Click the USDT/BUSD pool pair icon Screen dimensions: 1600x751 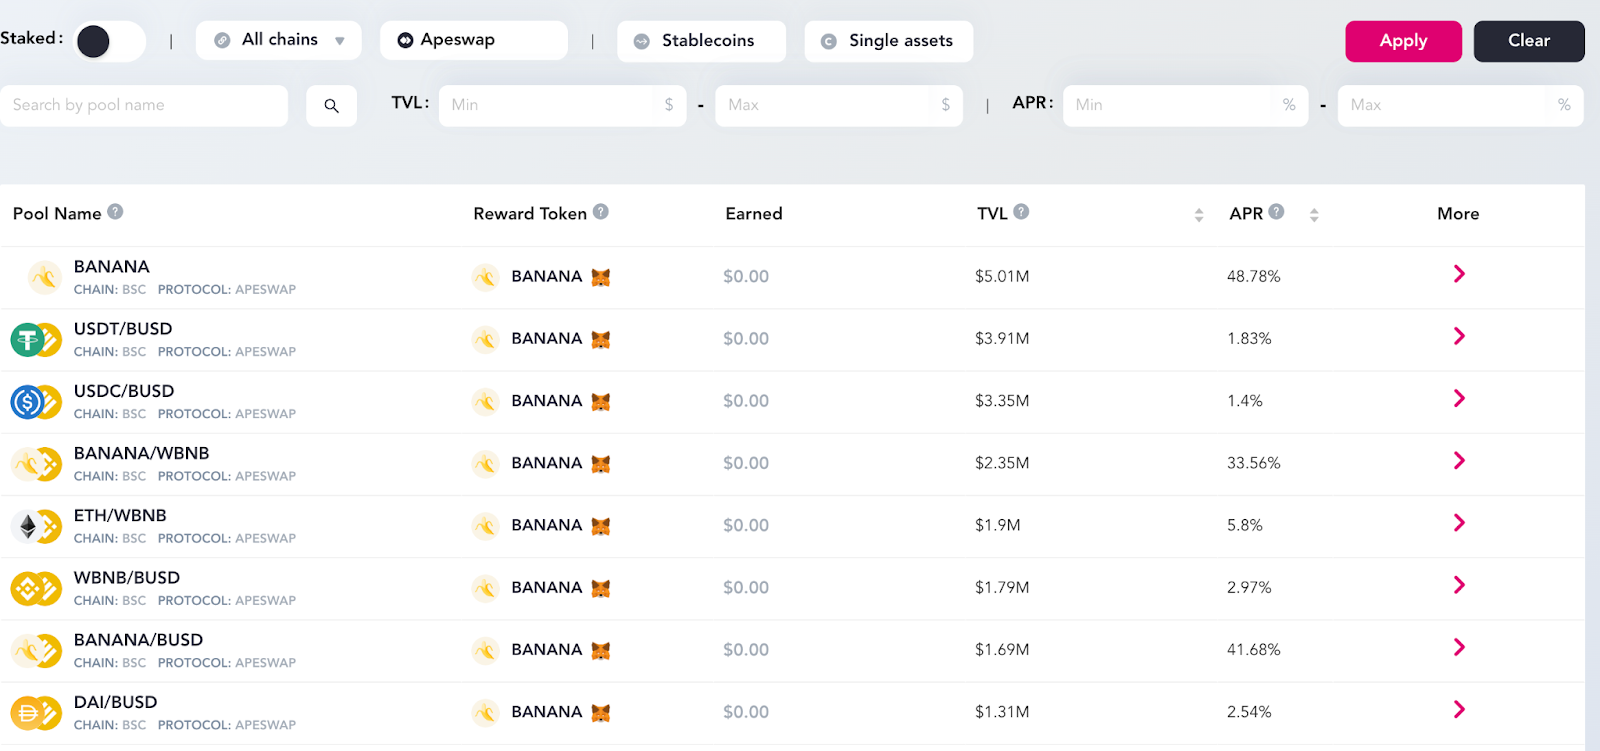36,340
